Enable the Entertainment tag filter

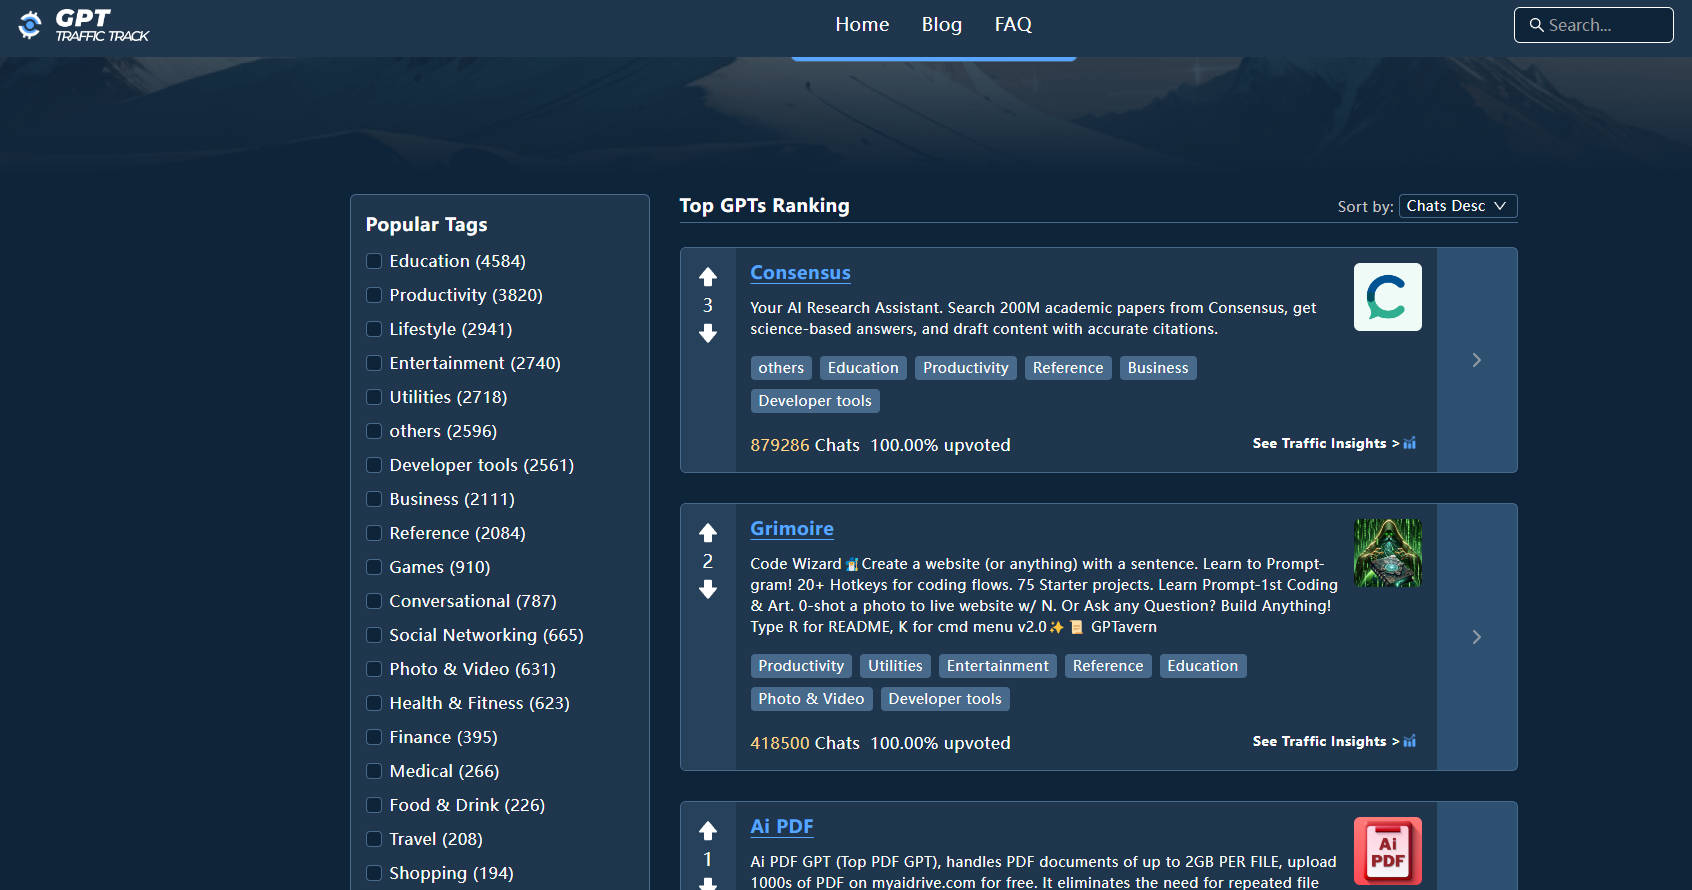374,363
